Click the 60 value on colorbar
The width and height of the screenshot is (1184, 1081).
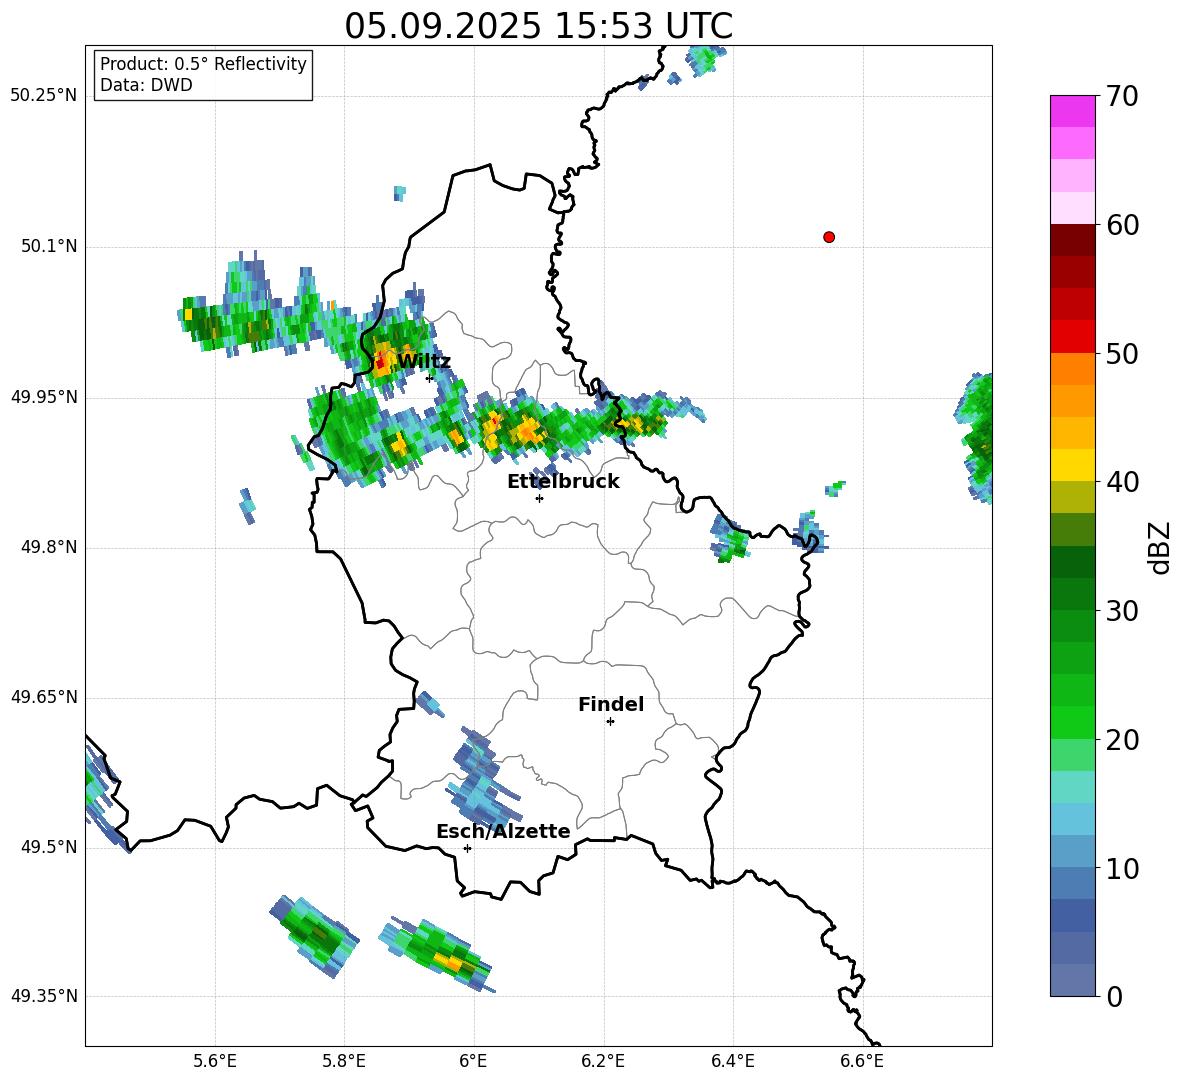pos(1121,225)
